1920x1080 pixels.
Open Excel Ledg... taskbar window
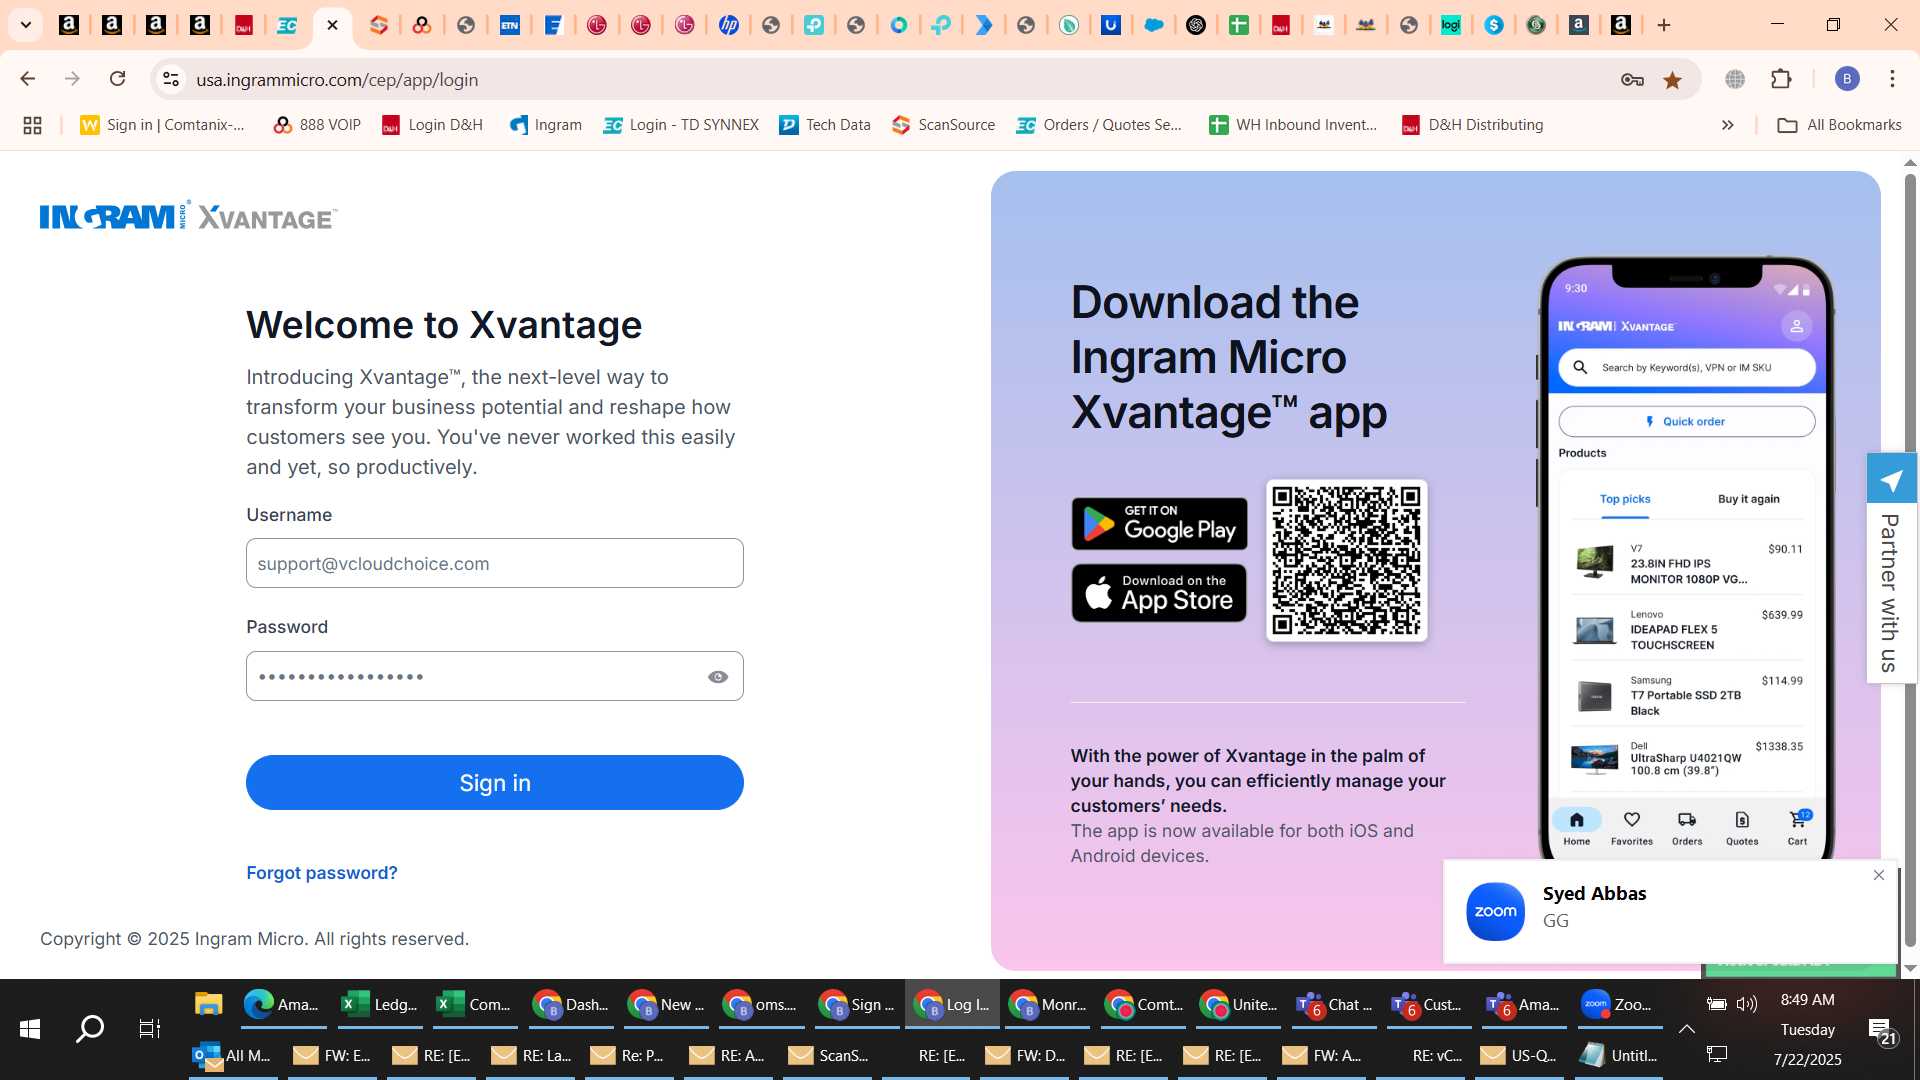(x=379, y=1005)
